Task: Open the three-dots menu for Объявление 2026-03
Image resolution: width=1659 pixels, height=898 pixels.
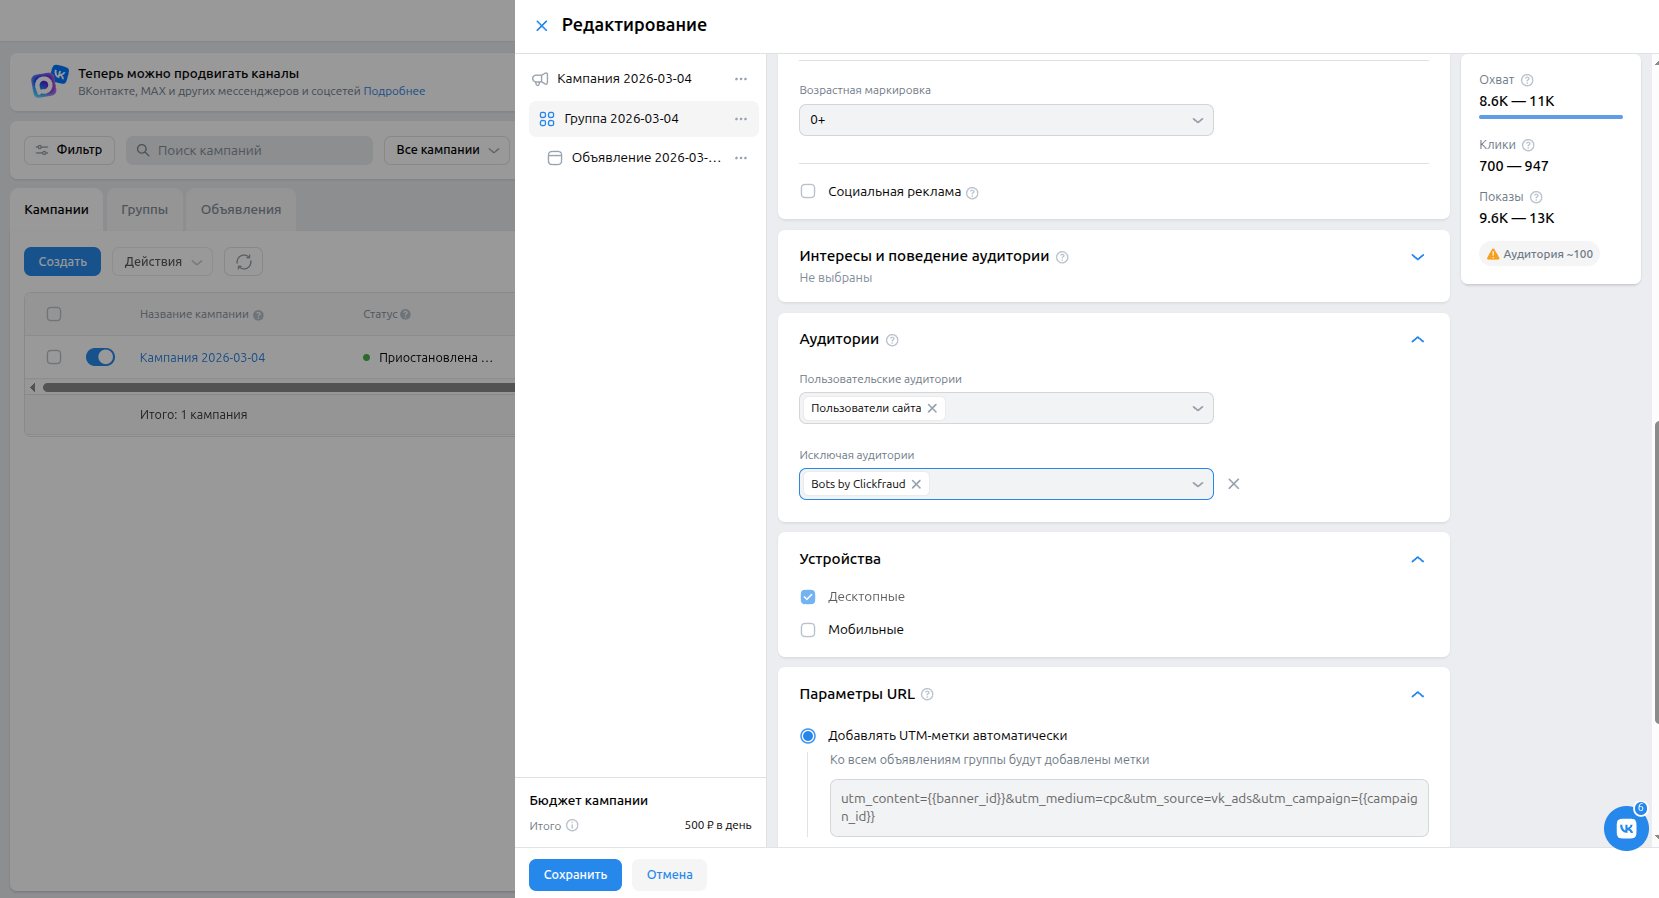Action: point(741,158)
